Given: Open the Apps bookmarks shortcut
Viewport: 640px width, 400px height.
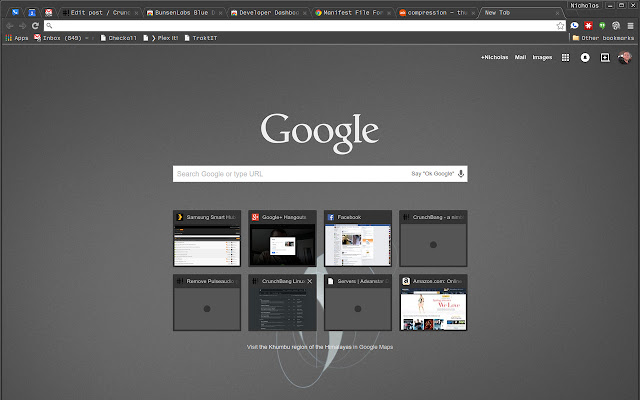Looking at the screenshot, I should (17, 38).
